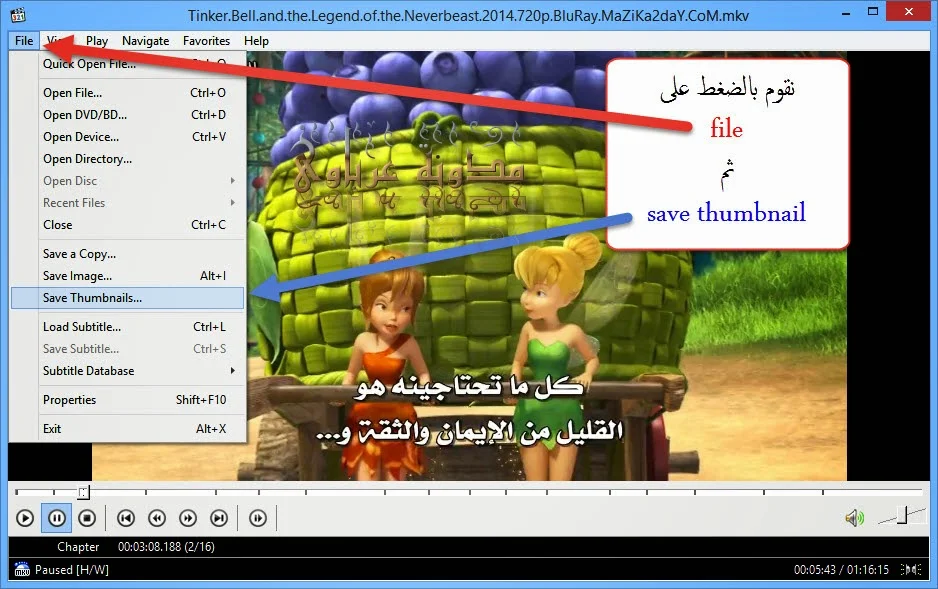Viewport: 938px width, 589px height.
Task: Click the seek bar position thumb
Action: [x=83, y=492]
